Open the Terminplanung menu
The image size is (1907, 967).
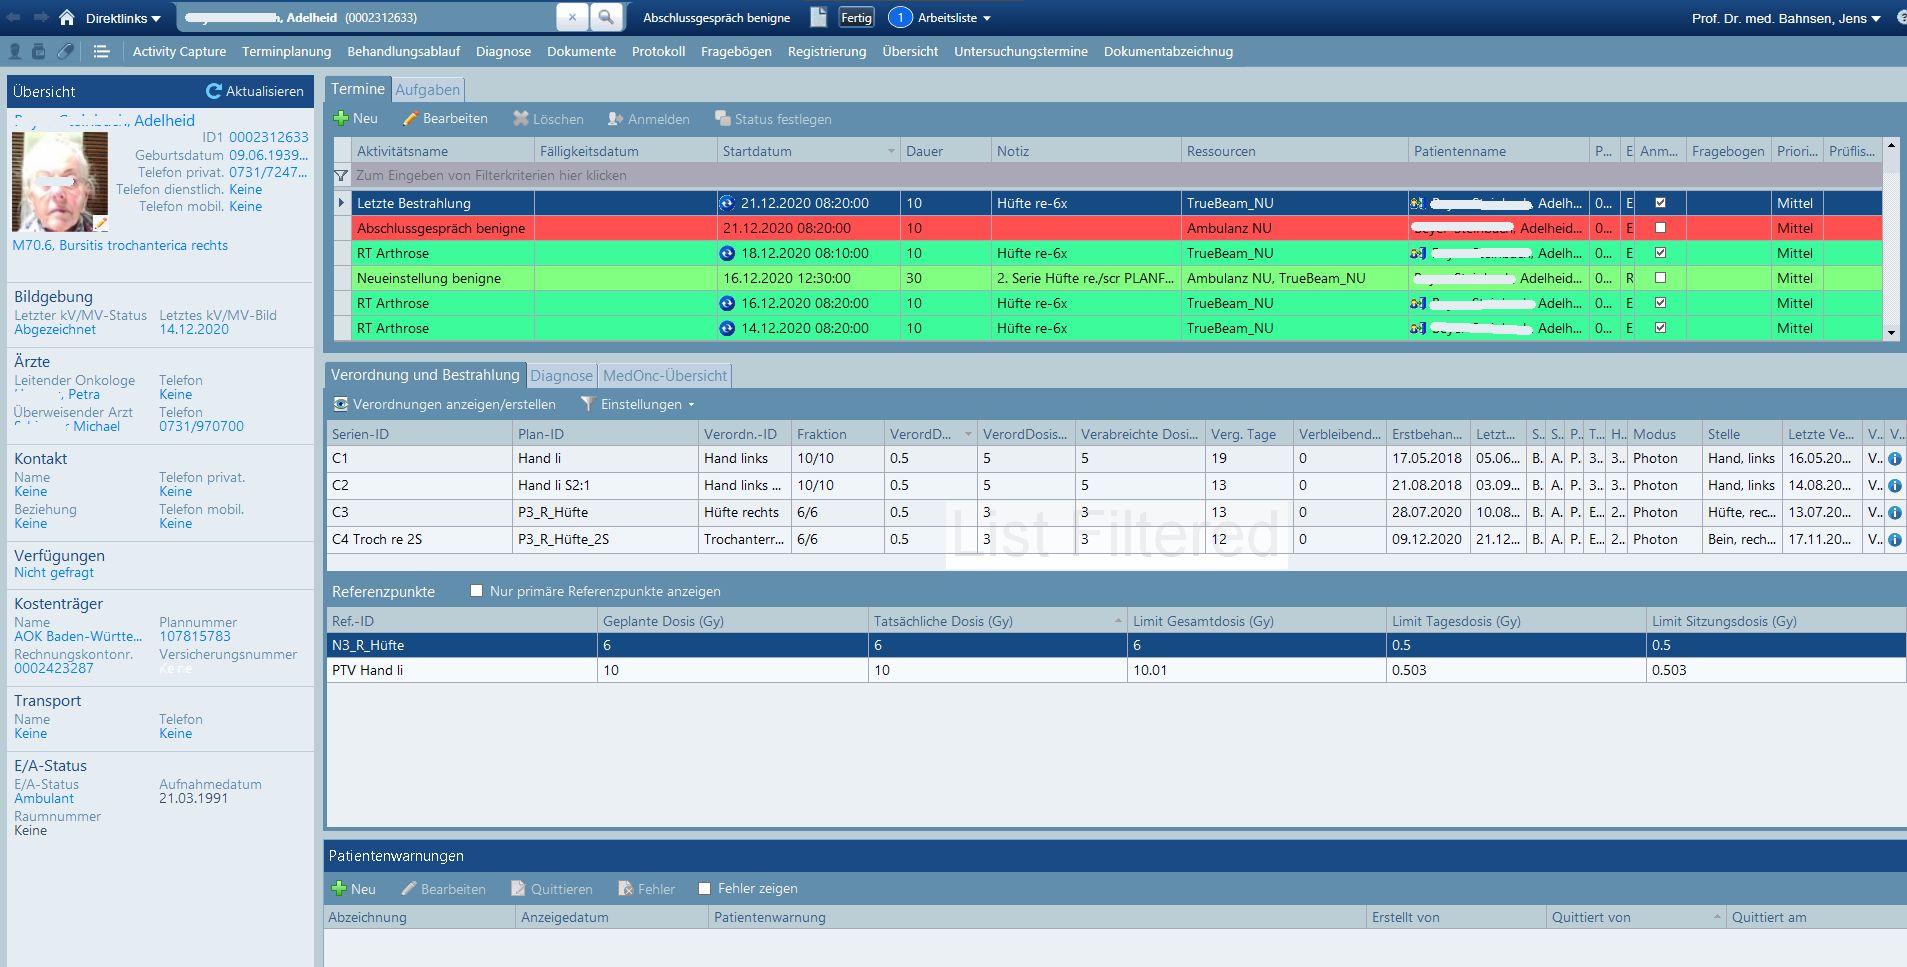[x=286, y=52]
